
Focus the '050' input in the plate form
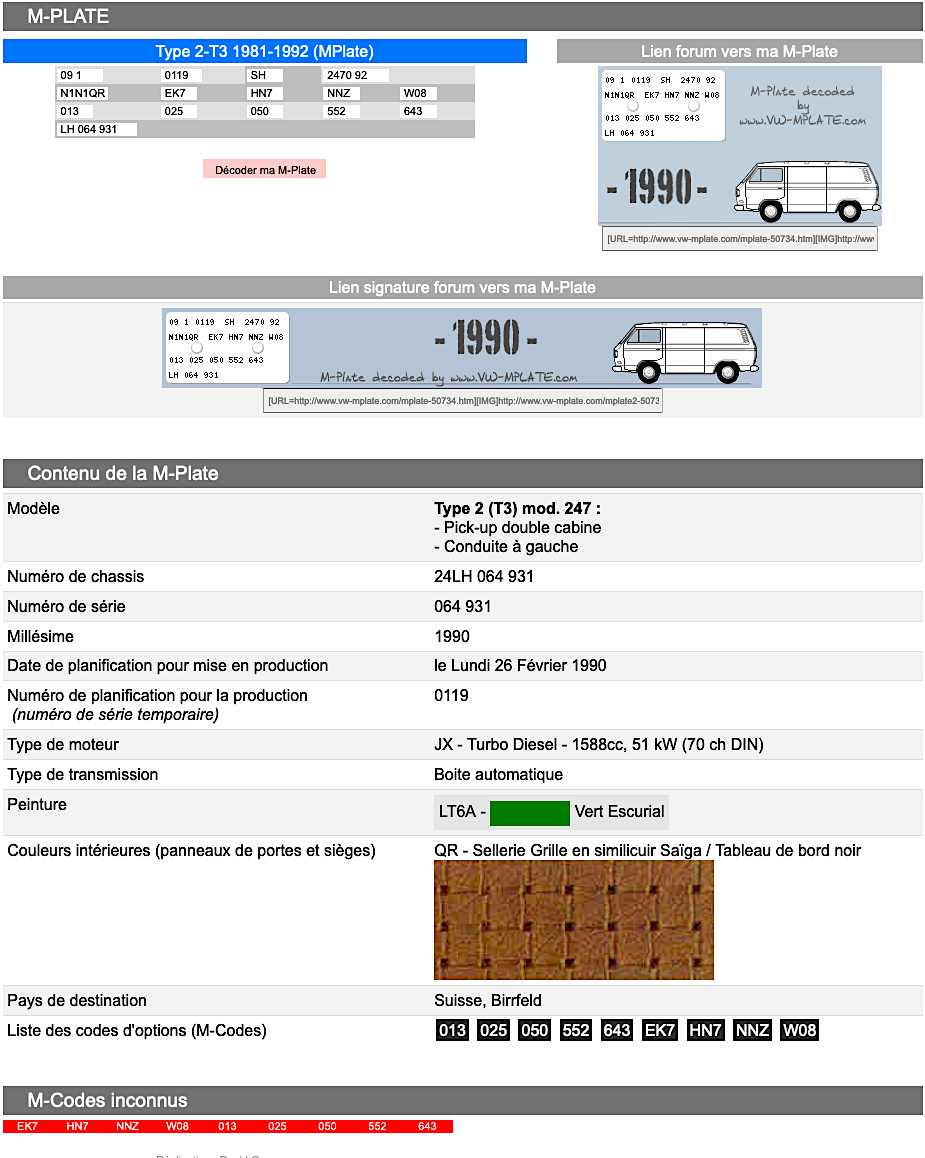coord(265,112)
